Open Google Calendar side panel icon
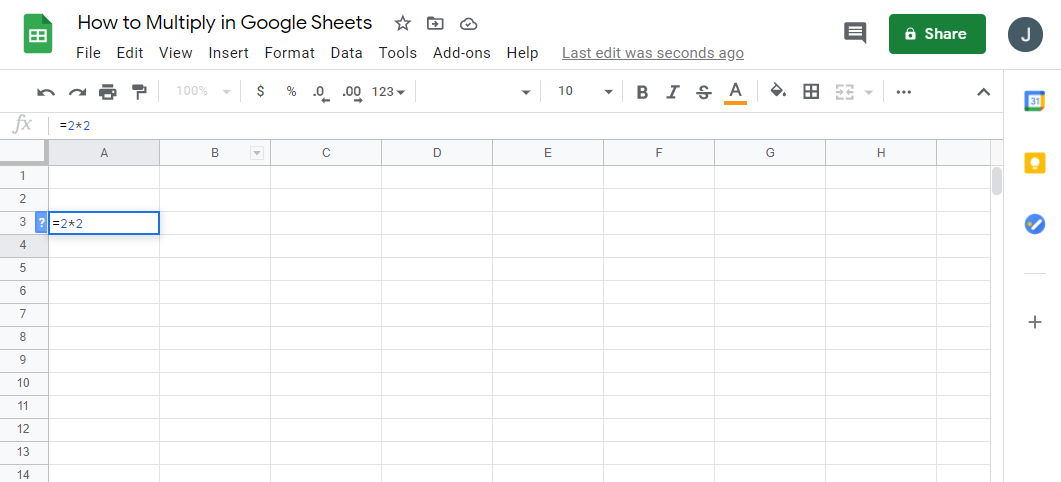Viewport: 1061px width, 482px height. [x=1034, y=100]
